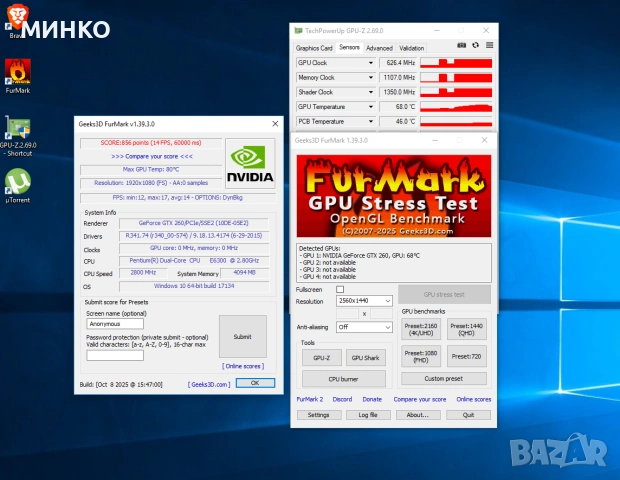
Task: Run the Preset:2160 (4K/UHD) benchmark
Action: click(x=421, y=329)
